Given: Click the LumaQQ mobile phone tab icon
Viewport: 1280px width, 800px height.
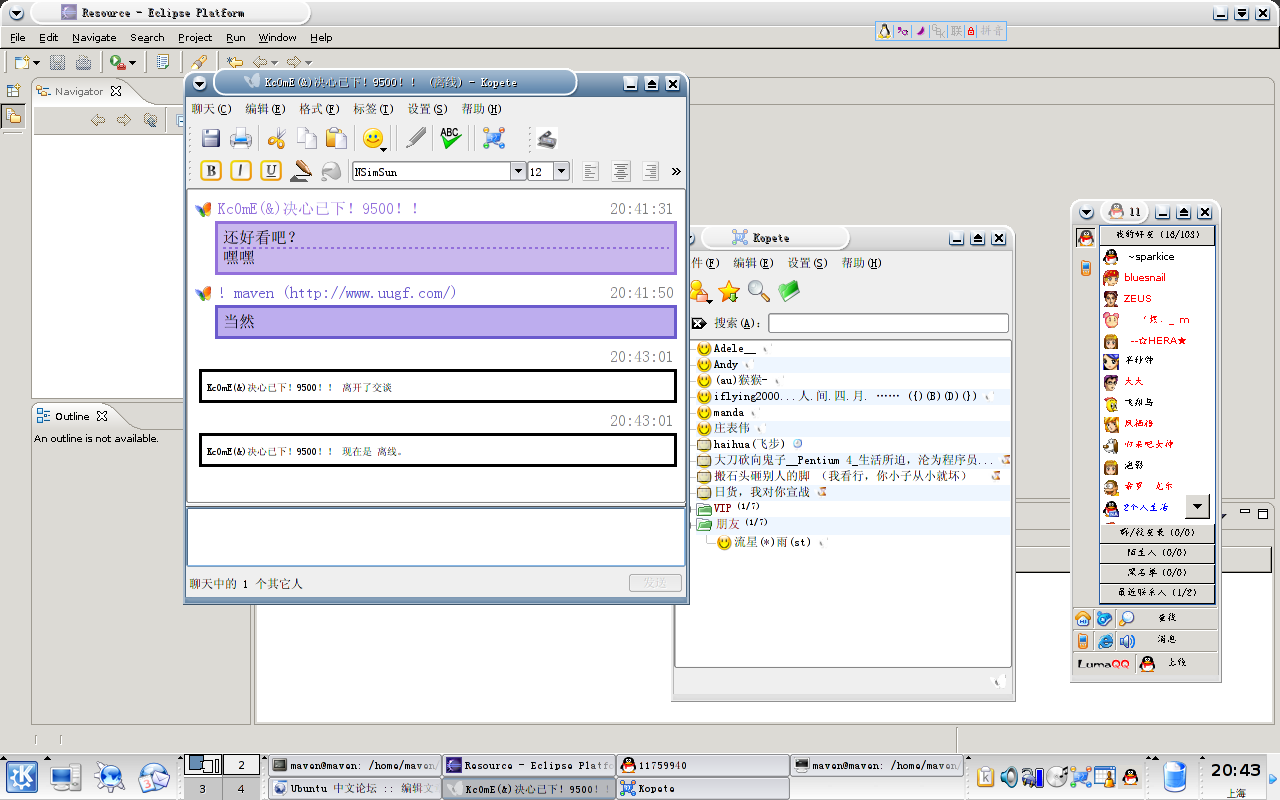Looking at the screenshot, I should pos(1085,268).
